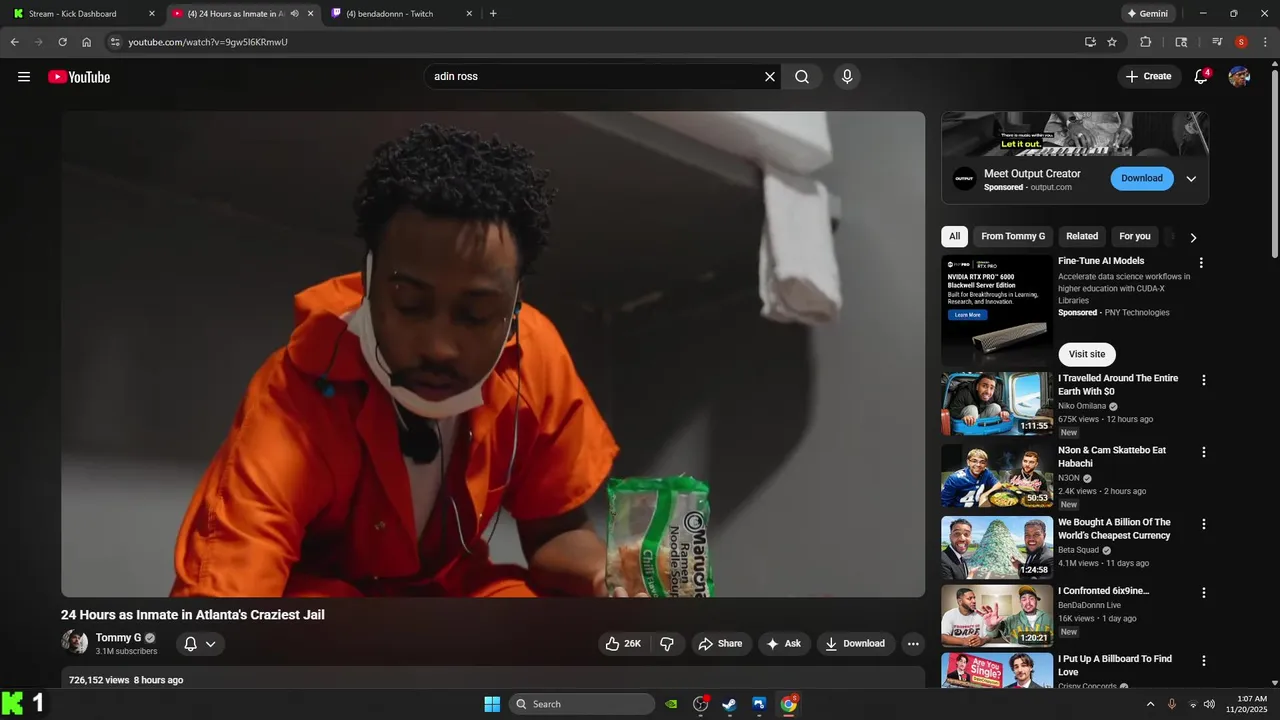Click the video player to pause

click(x=493, y=354)
